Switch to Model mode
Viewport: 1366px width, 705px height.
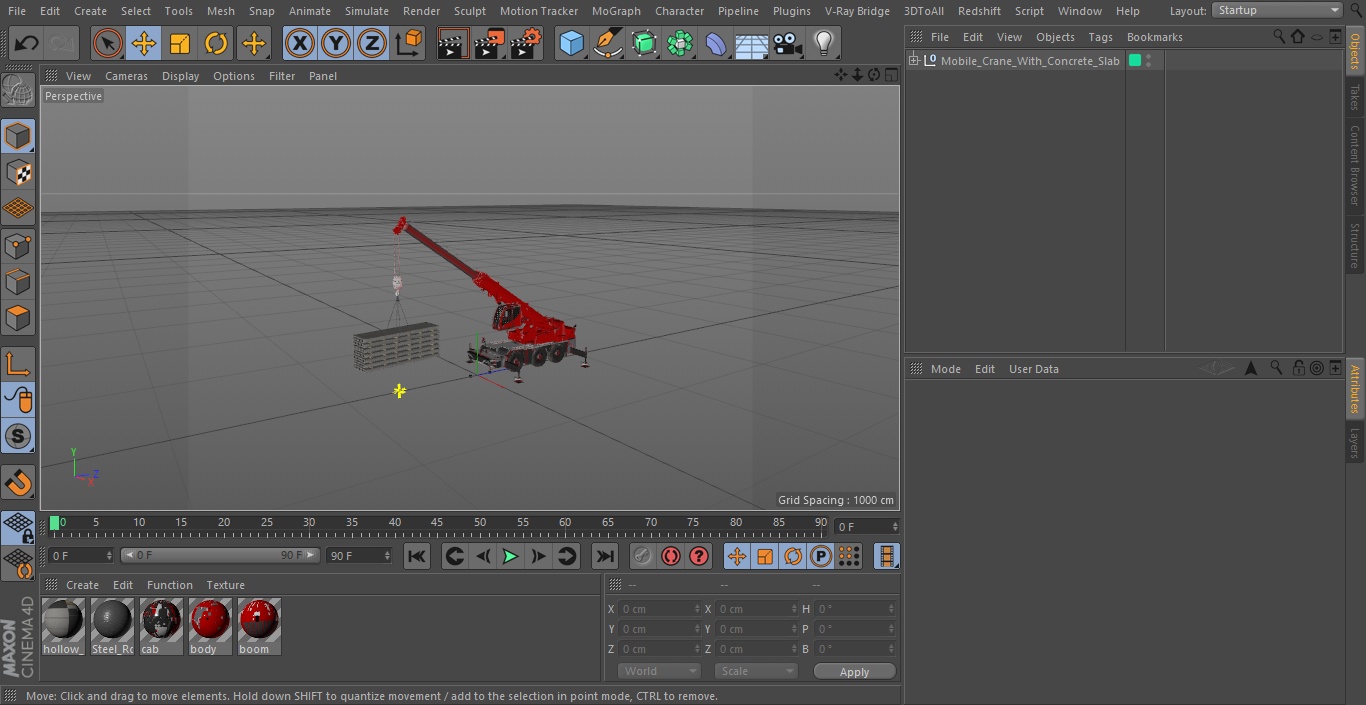tap(18, 136)
